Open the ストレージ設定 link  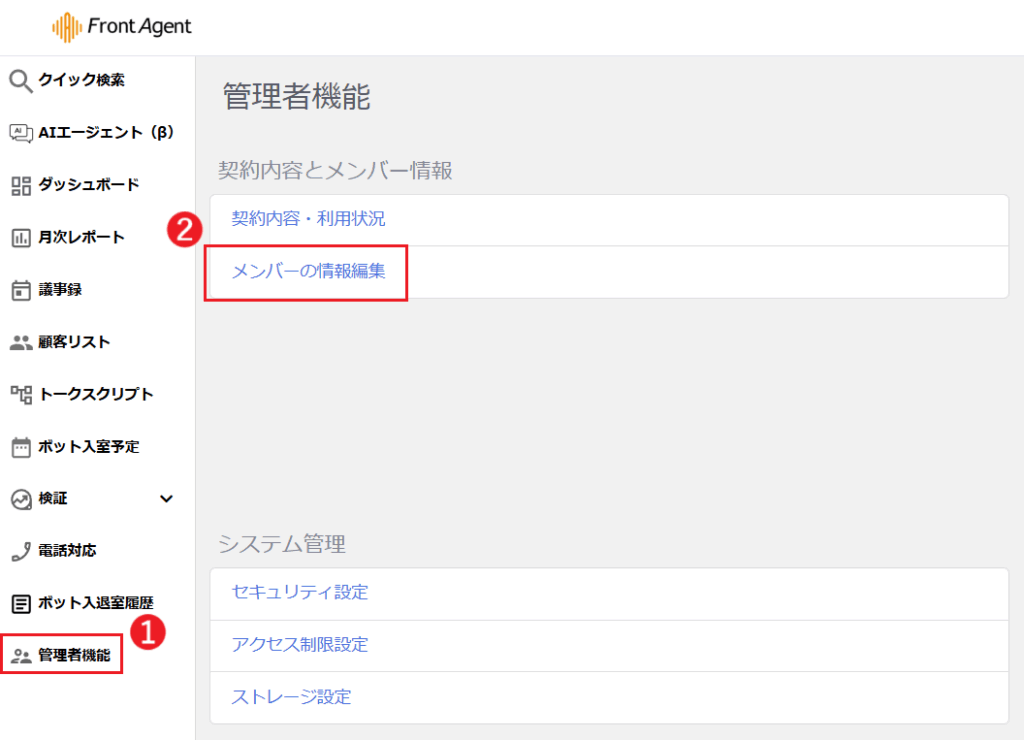coord(291,697)
